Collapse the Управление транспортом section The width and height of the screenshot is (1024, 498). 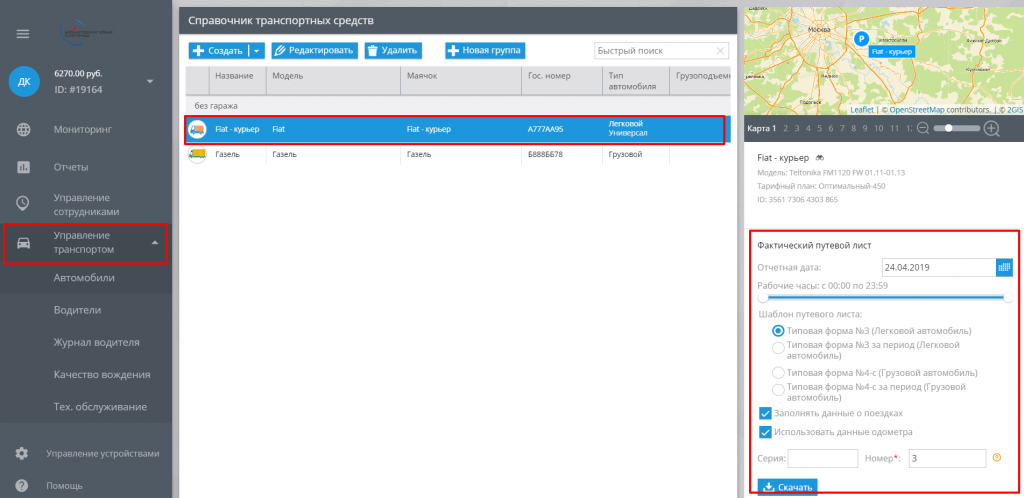pyautogui.click(x=154, y=243)
